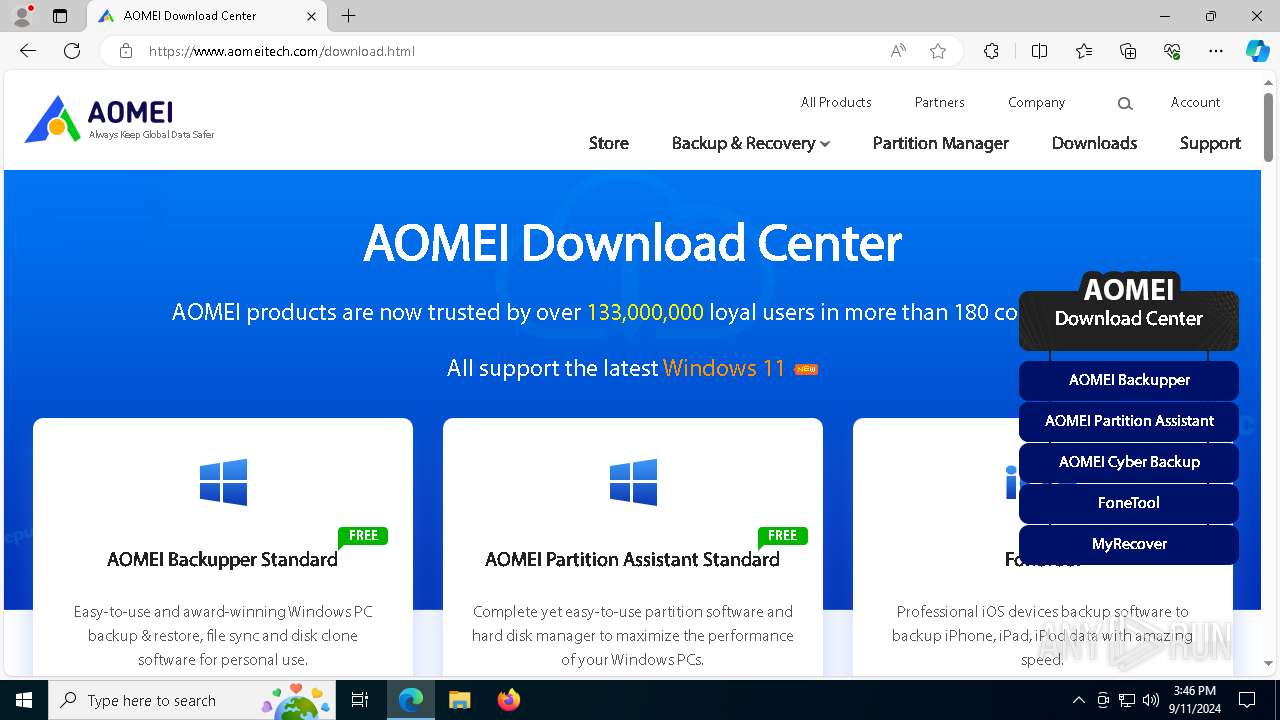Open the Collections icon
The height and width of the screenshot is (720, 1280).
(x=1128, y=51)
